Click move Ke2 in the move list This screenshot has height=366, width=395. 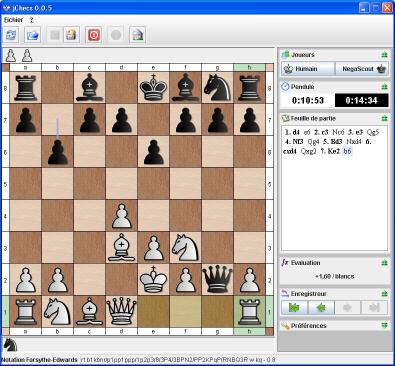point(334,151)
